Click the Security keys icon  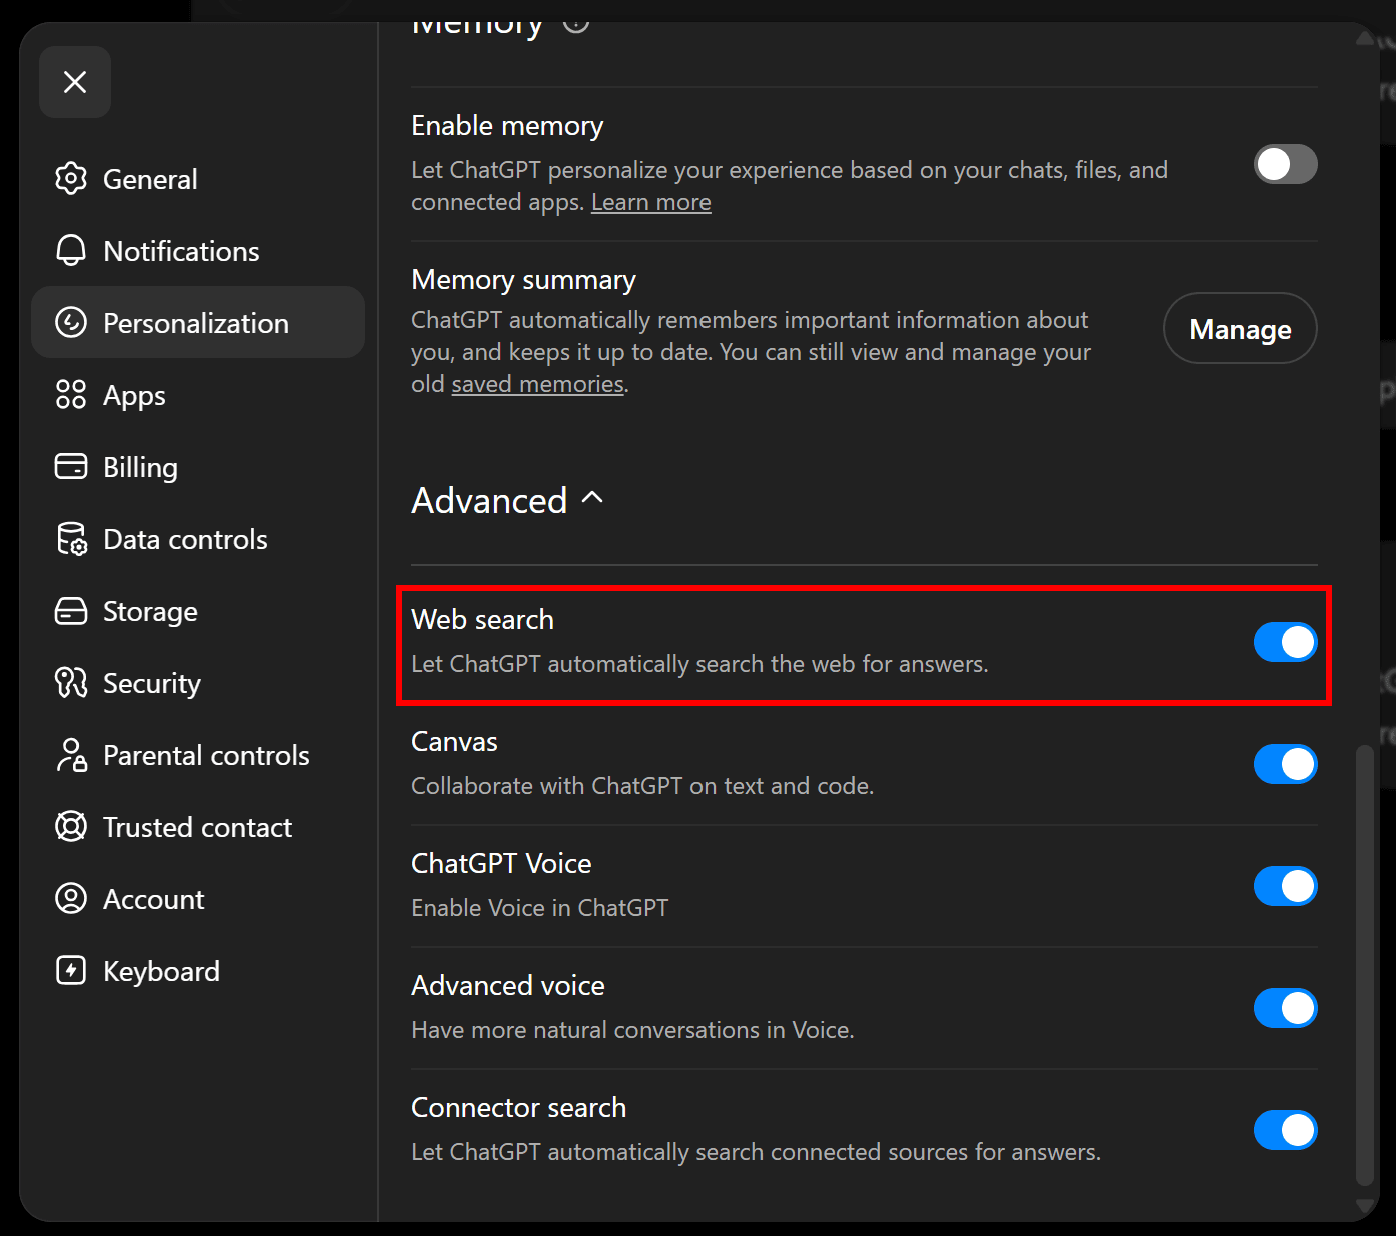pyautogui.click(x=71, y=682)
